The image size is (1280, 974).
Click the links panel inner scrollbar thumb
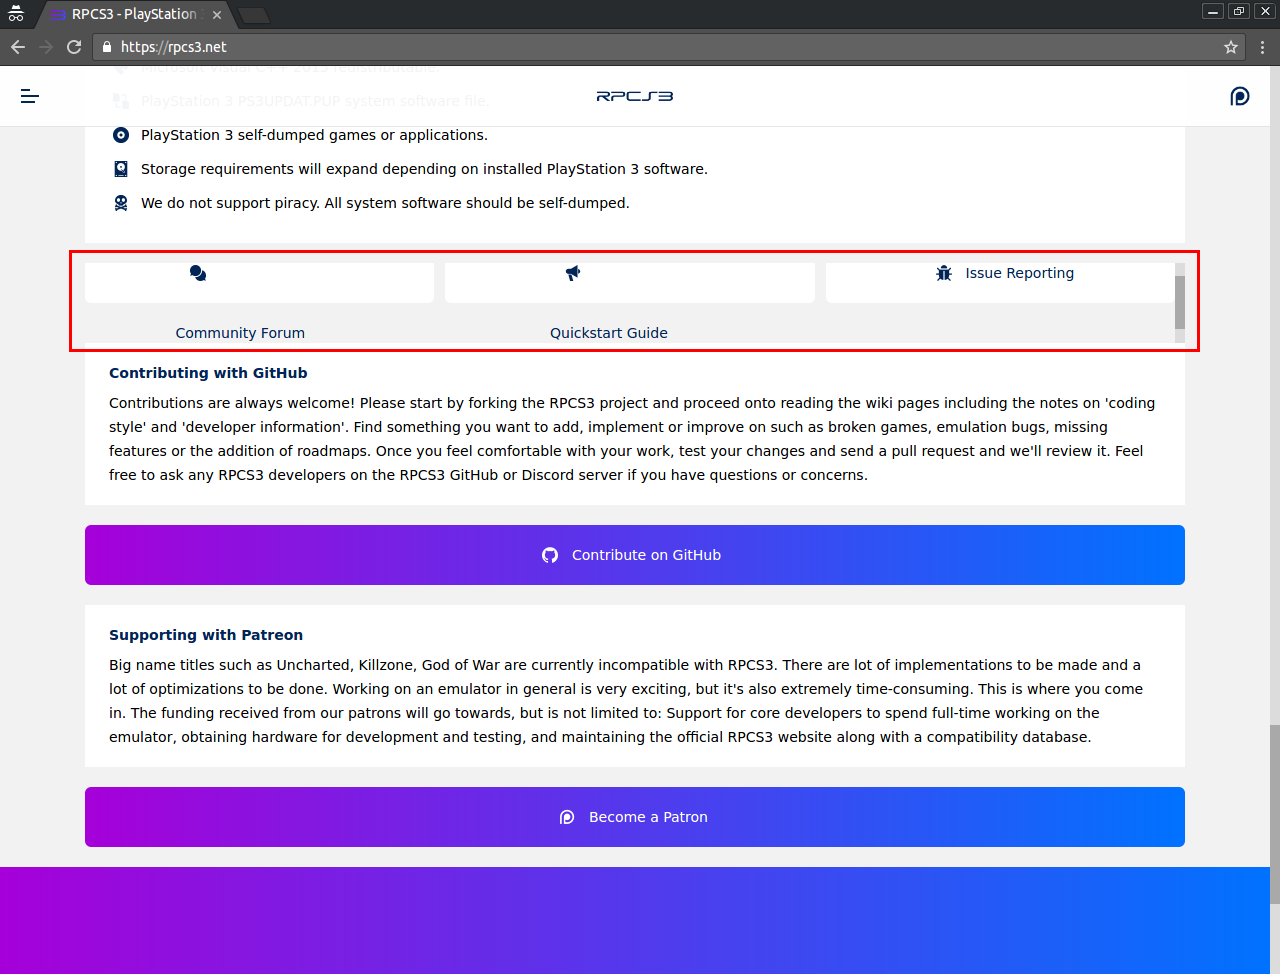click(1180, 302)
